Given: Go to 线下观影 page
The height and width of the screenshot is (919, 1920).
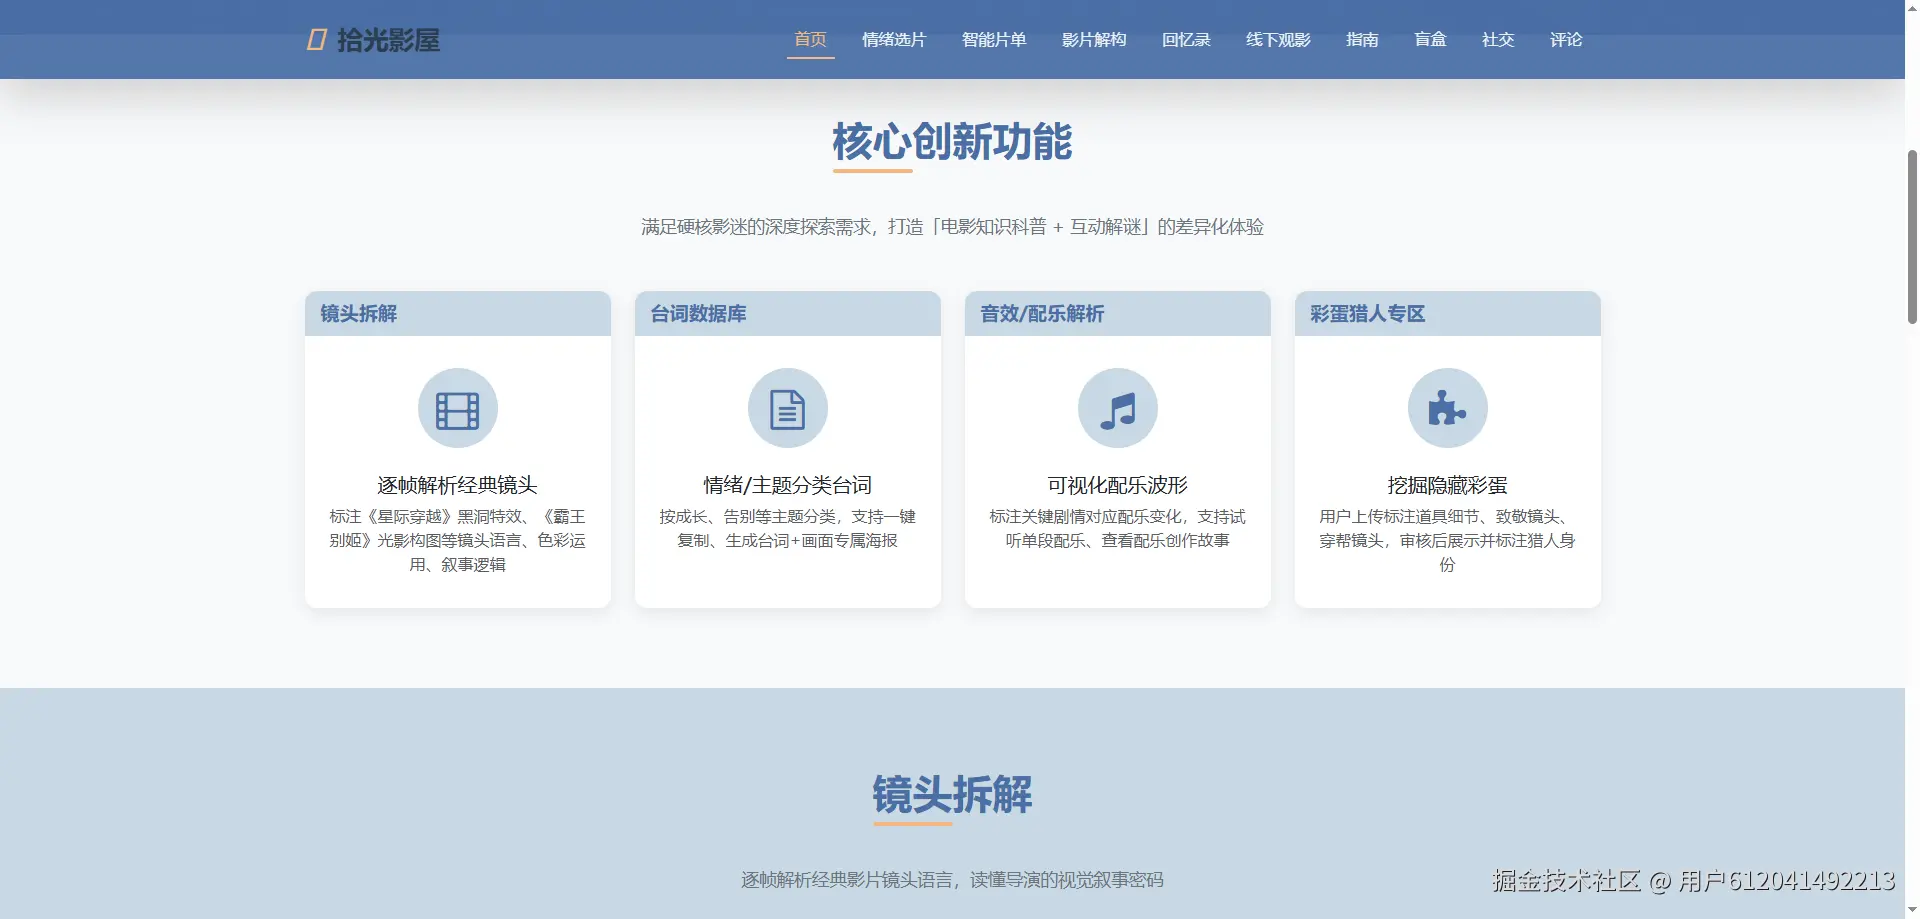Looking at the screenshot, I should 1277,40.
